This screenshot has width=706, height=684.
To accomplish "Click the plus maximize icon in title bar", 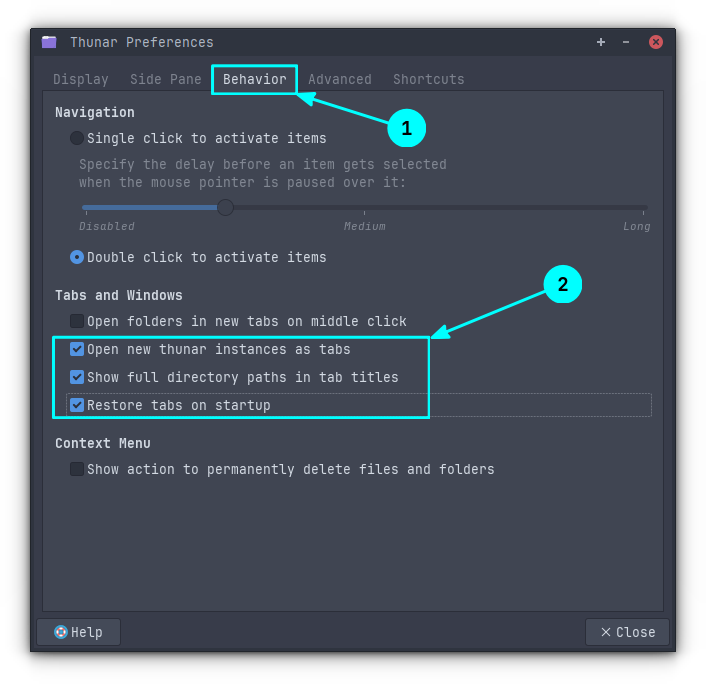I will pyautogui.click(x=601, y=42).
